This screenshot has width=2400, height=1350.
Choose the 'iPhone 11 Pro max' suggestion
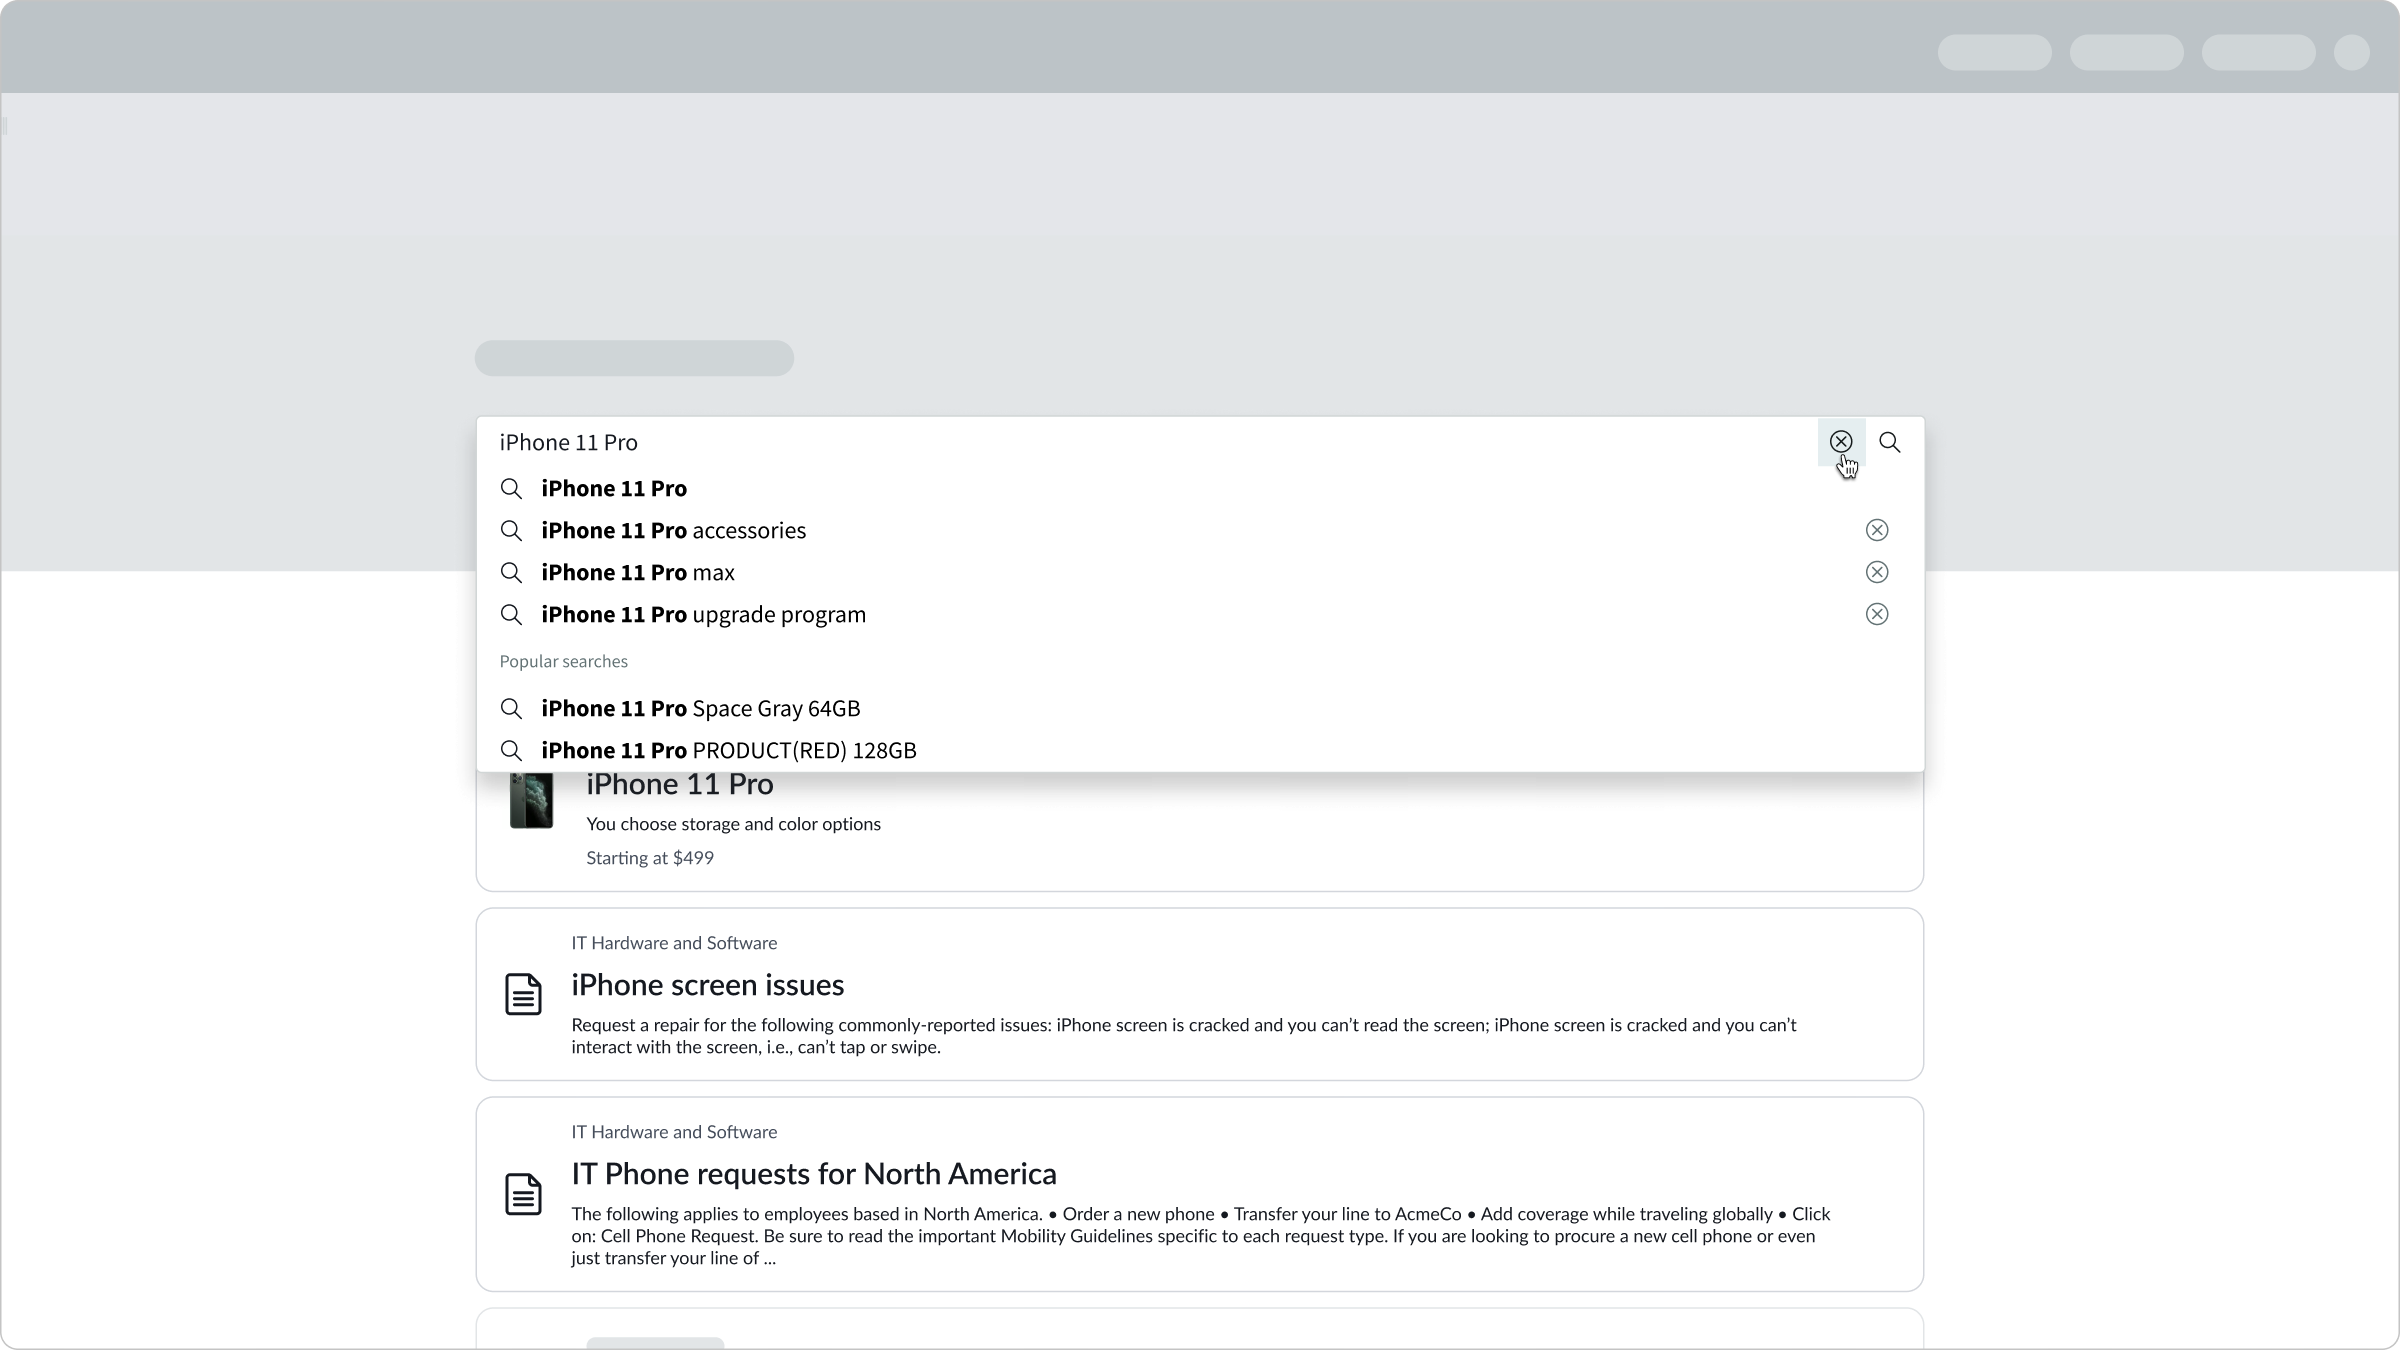click(x=1200, y=572)
